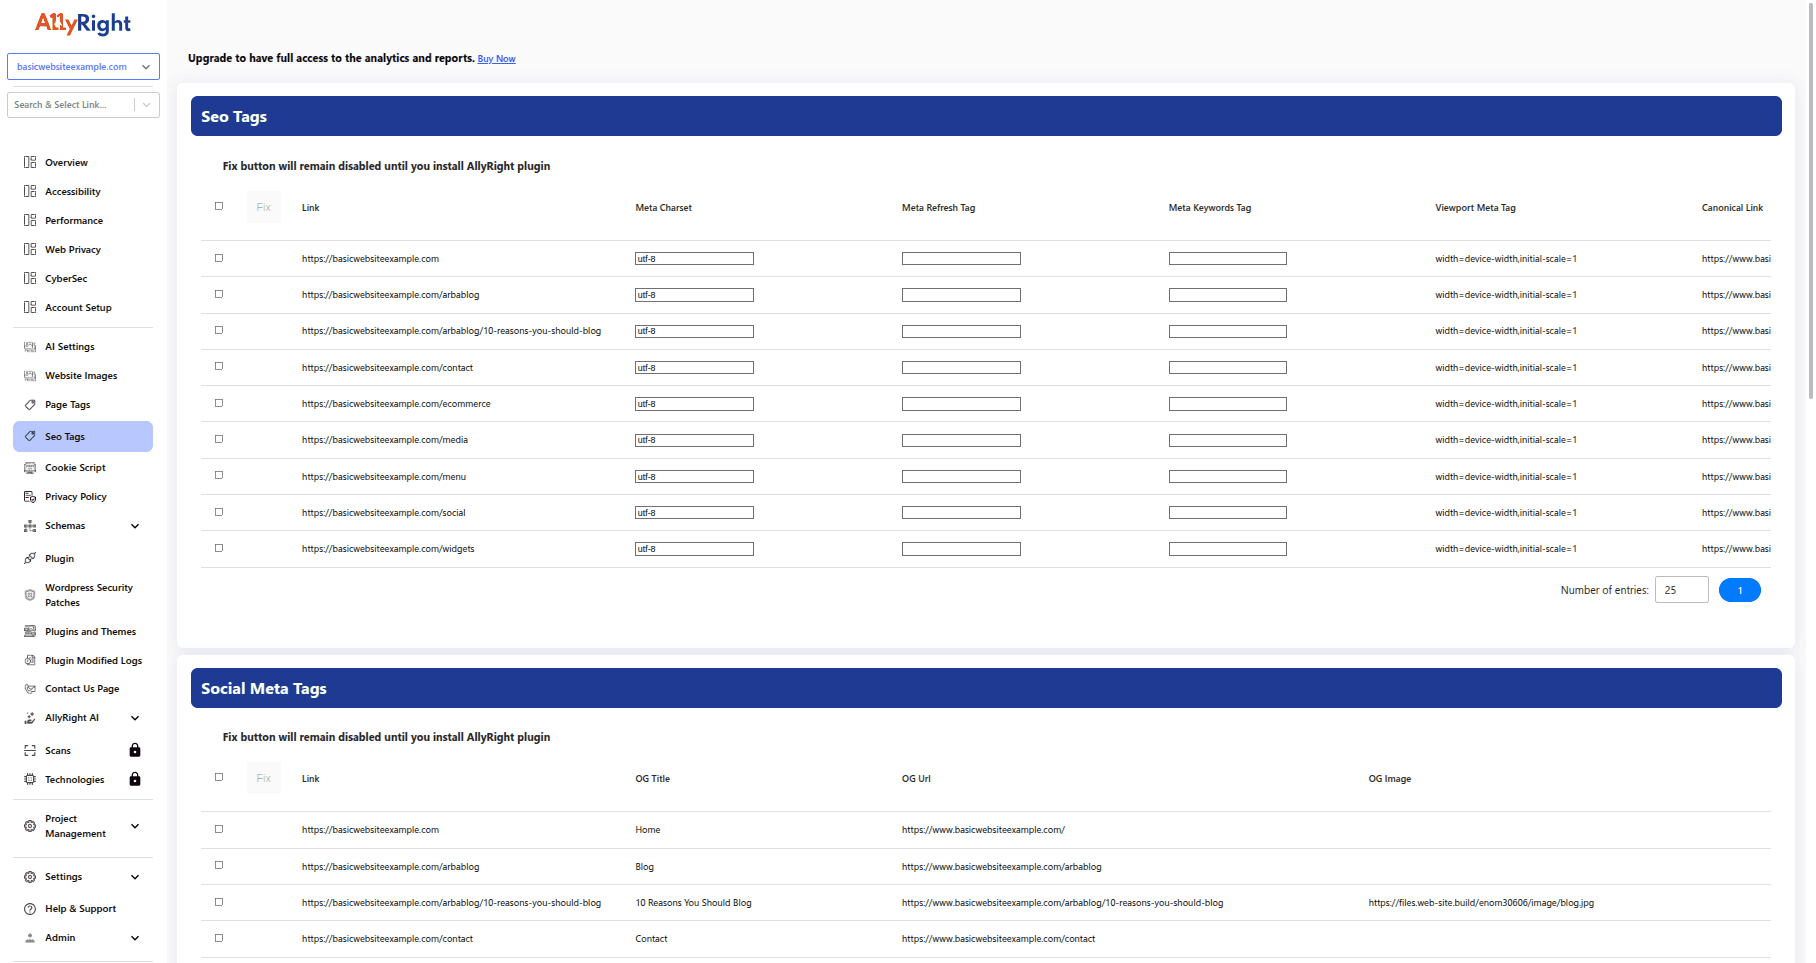Click the CyberSec shield icon
The image size is (1816, 963).
30,278
